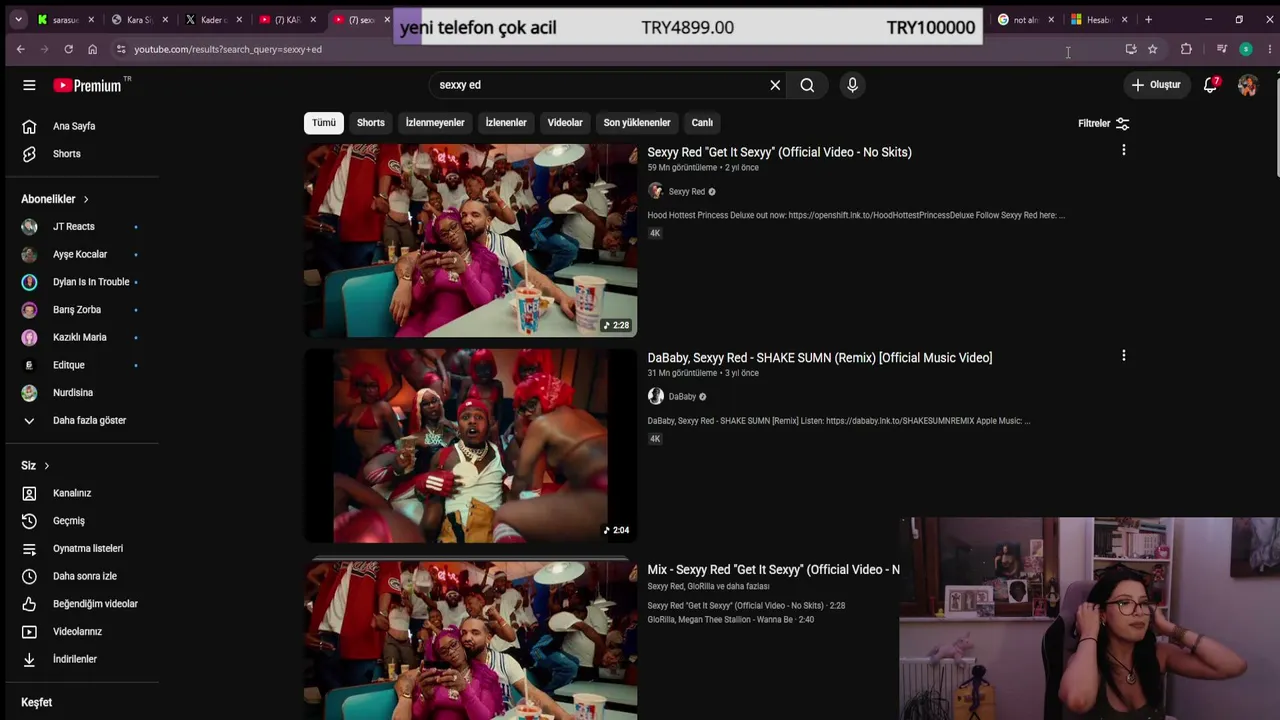Open the browser profile avatar

1245,49
